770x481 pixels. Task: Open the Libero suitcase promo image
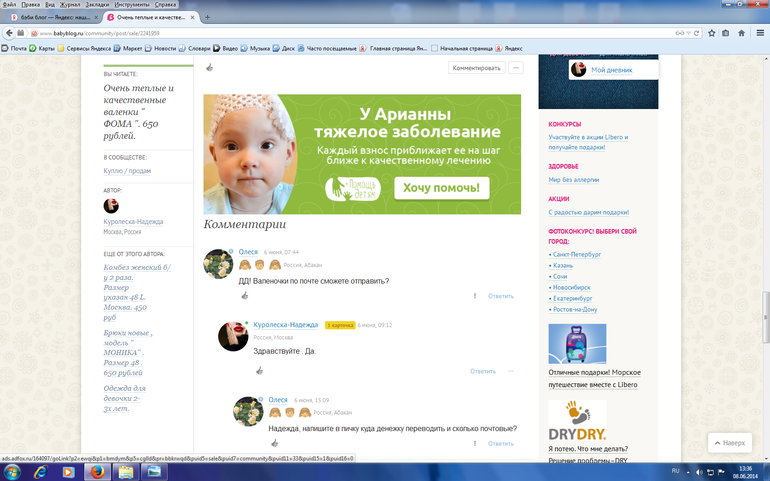tap(577, 343)
